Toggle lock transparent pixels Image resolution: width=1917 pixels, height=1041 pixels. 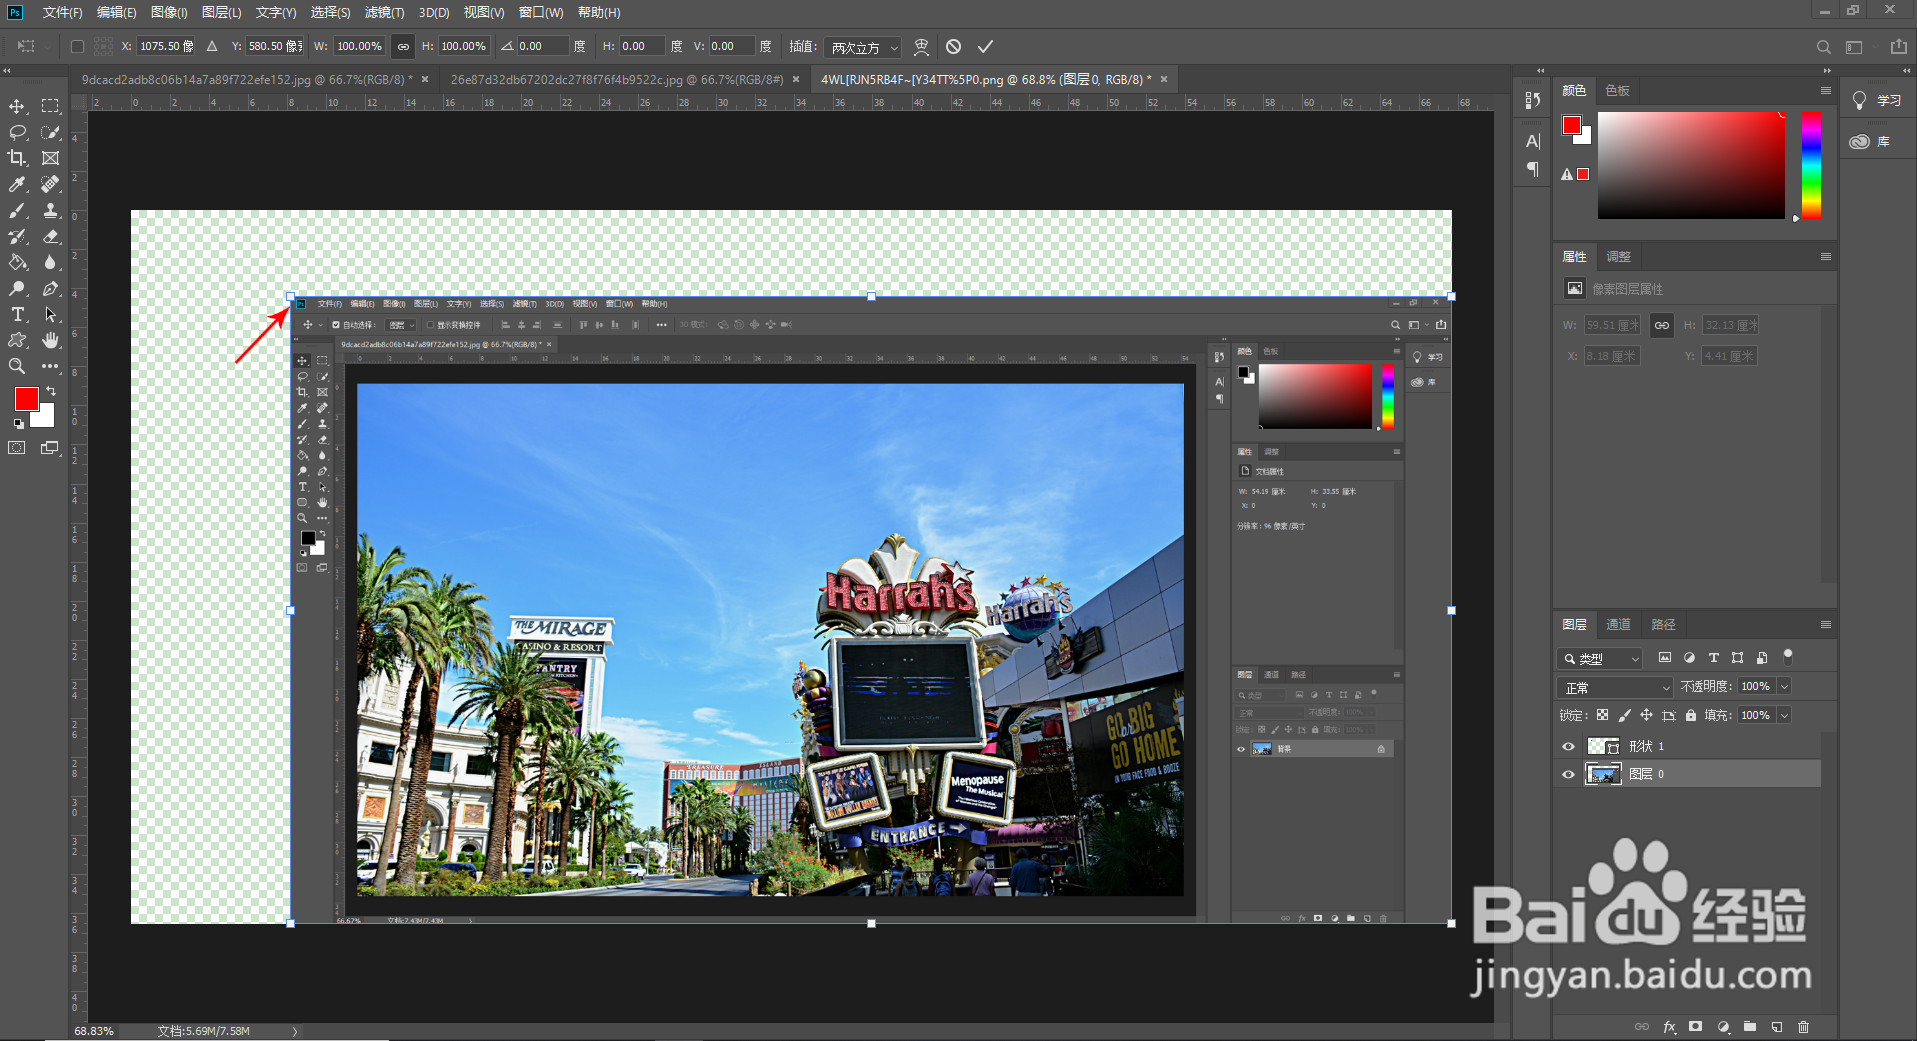point(1602,715)
